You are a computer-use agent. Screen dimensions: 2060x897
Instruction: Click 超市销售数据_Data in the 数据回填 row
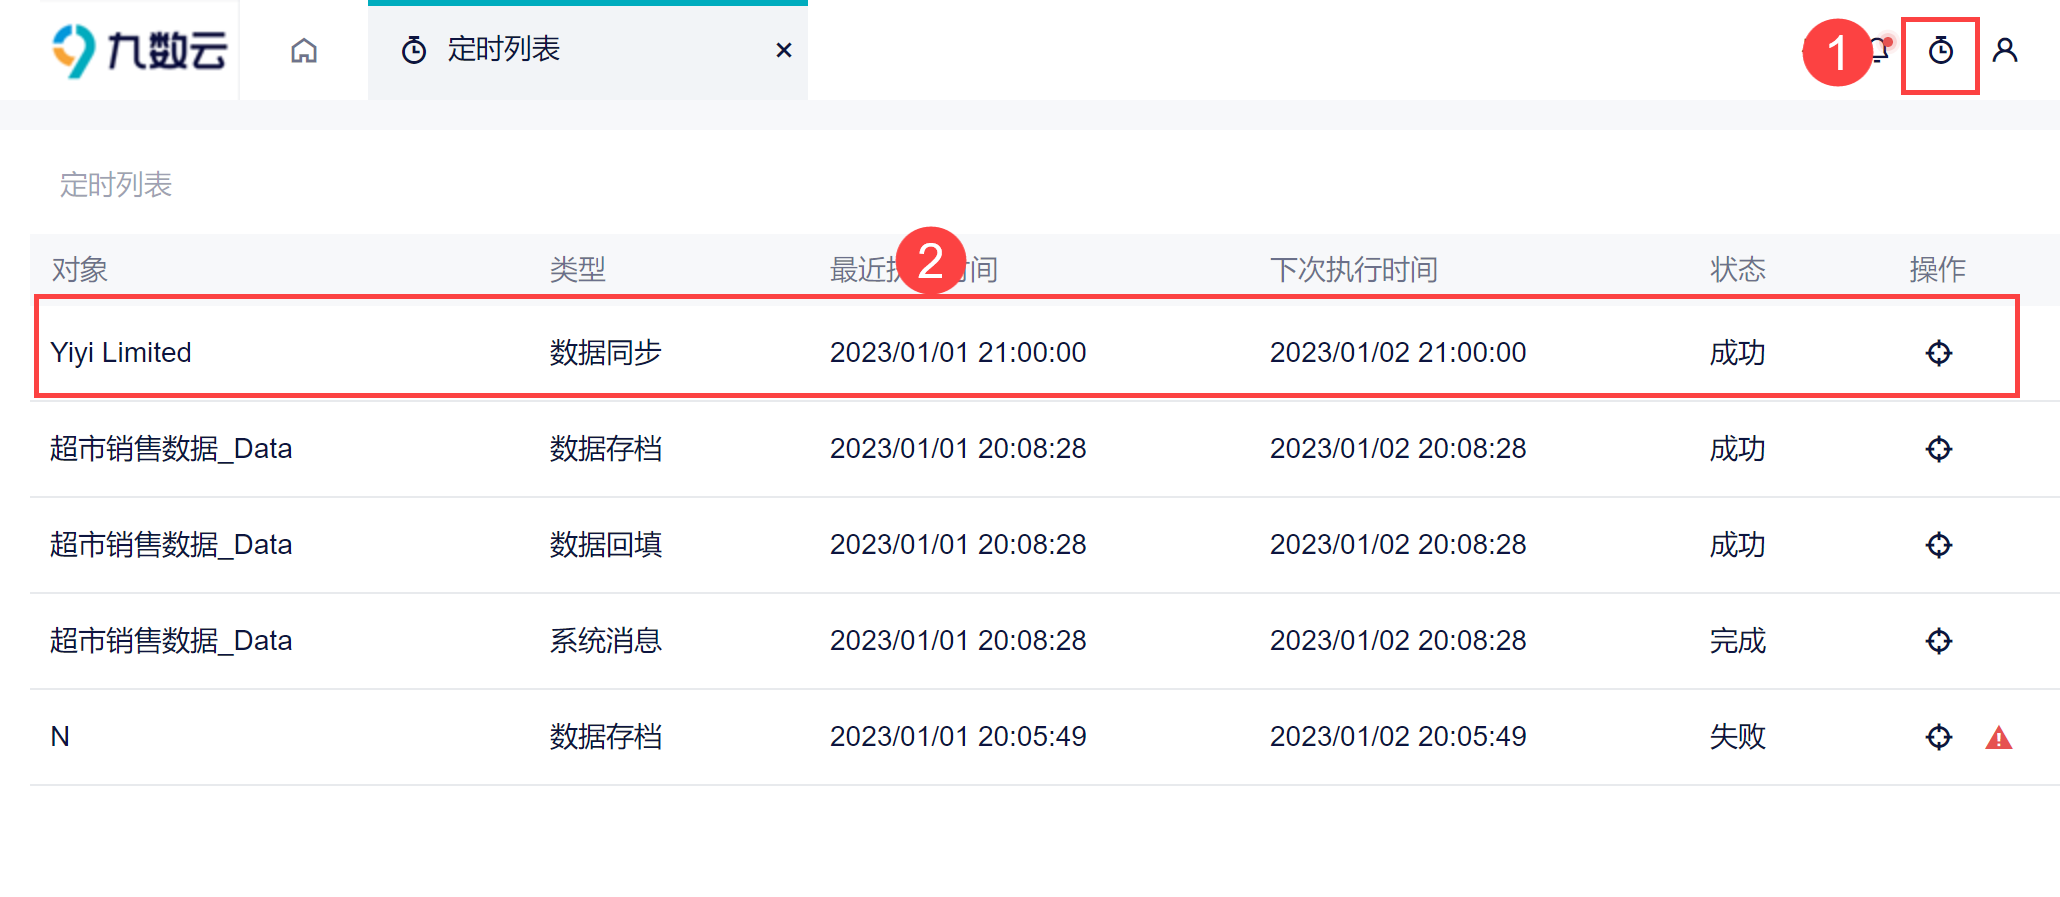[171, 545]
